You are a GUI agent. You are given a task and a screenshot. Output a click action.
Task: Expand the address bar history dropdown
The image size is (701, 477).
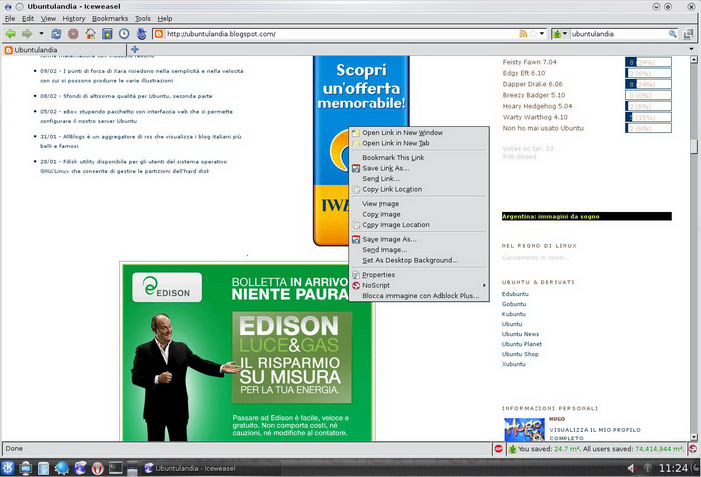[540, 34]
